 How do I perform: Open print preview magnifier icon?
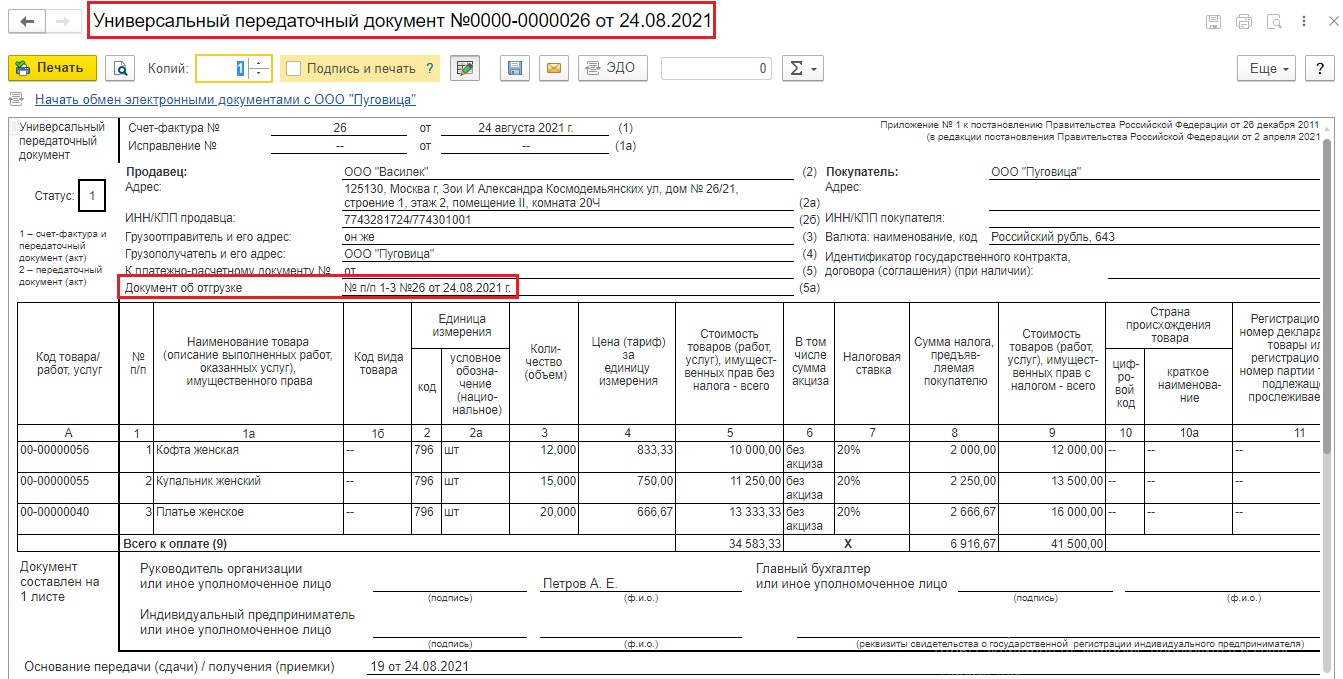click(120, 68)
